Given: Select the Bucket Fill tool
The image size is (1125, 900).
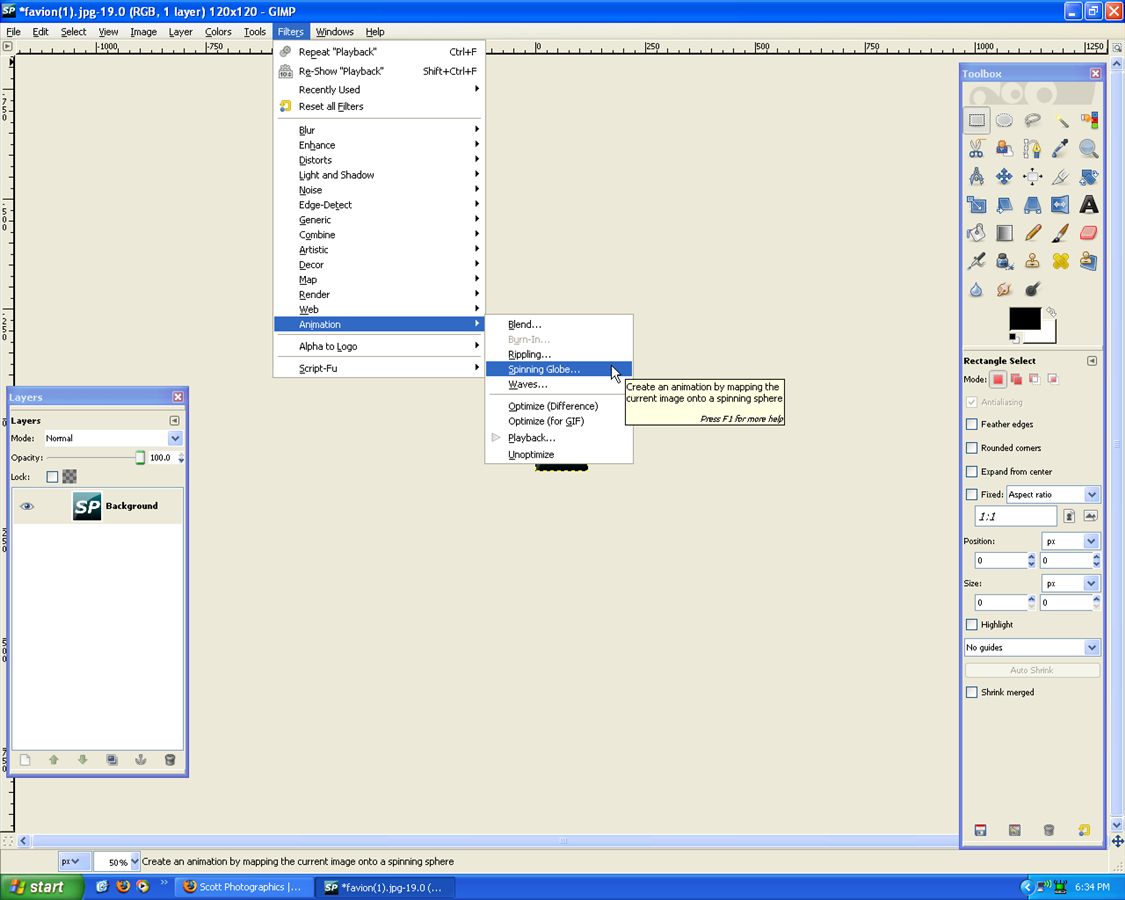Looking at the screenshot, I should pos(976,233).
